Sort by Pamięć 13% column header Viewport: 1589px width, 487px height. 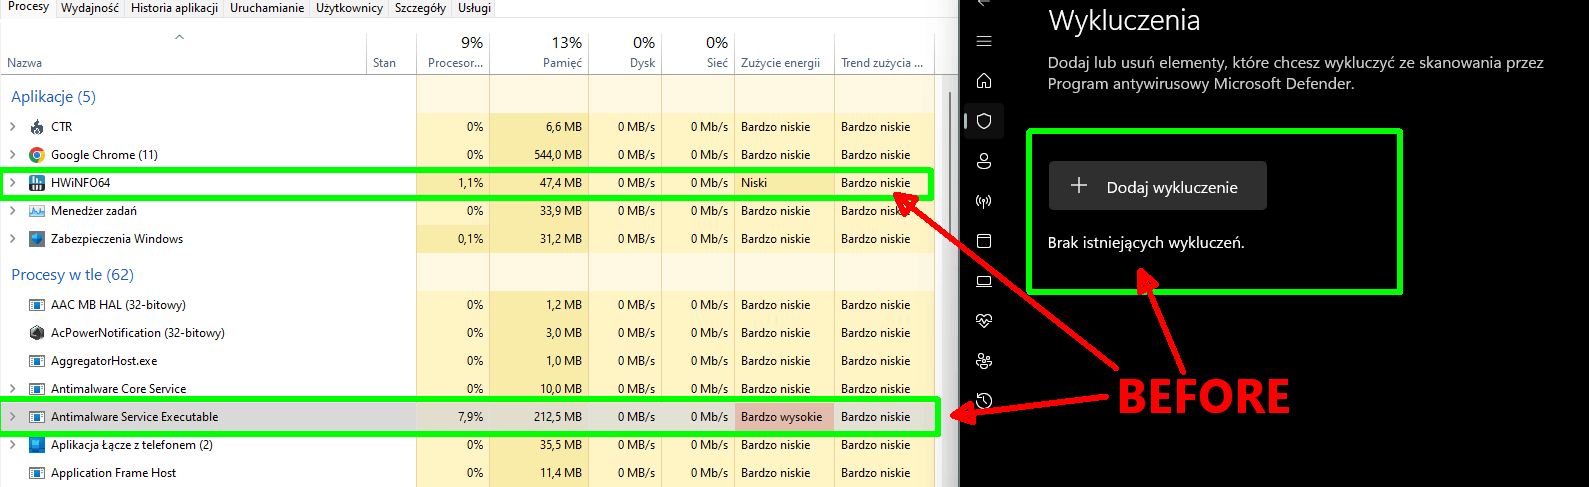[x=539, y=52]
